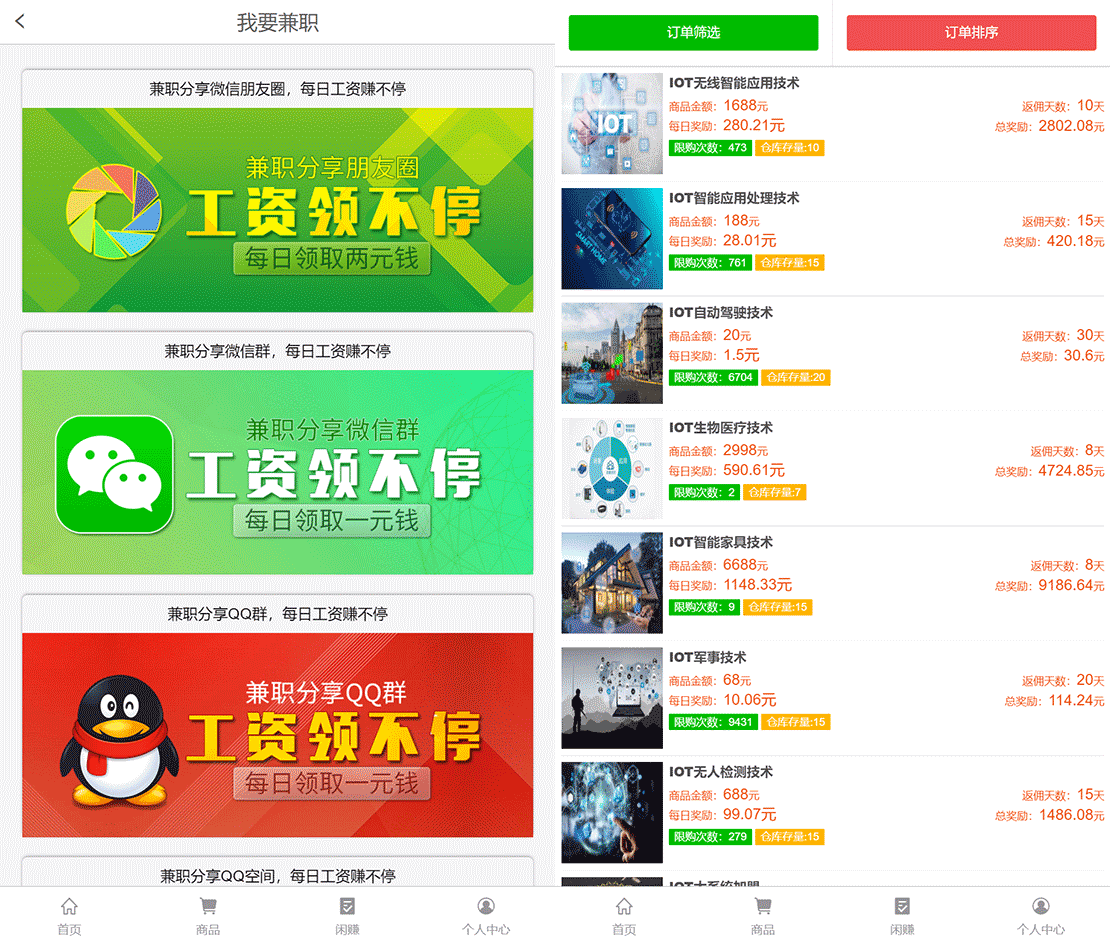Tap the QQ penguin 工资领不停 banner
The height and width of the screenshot is (938, 1111).
pos(277,733)
